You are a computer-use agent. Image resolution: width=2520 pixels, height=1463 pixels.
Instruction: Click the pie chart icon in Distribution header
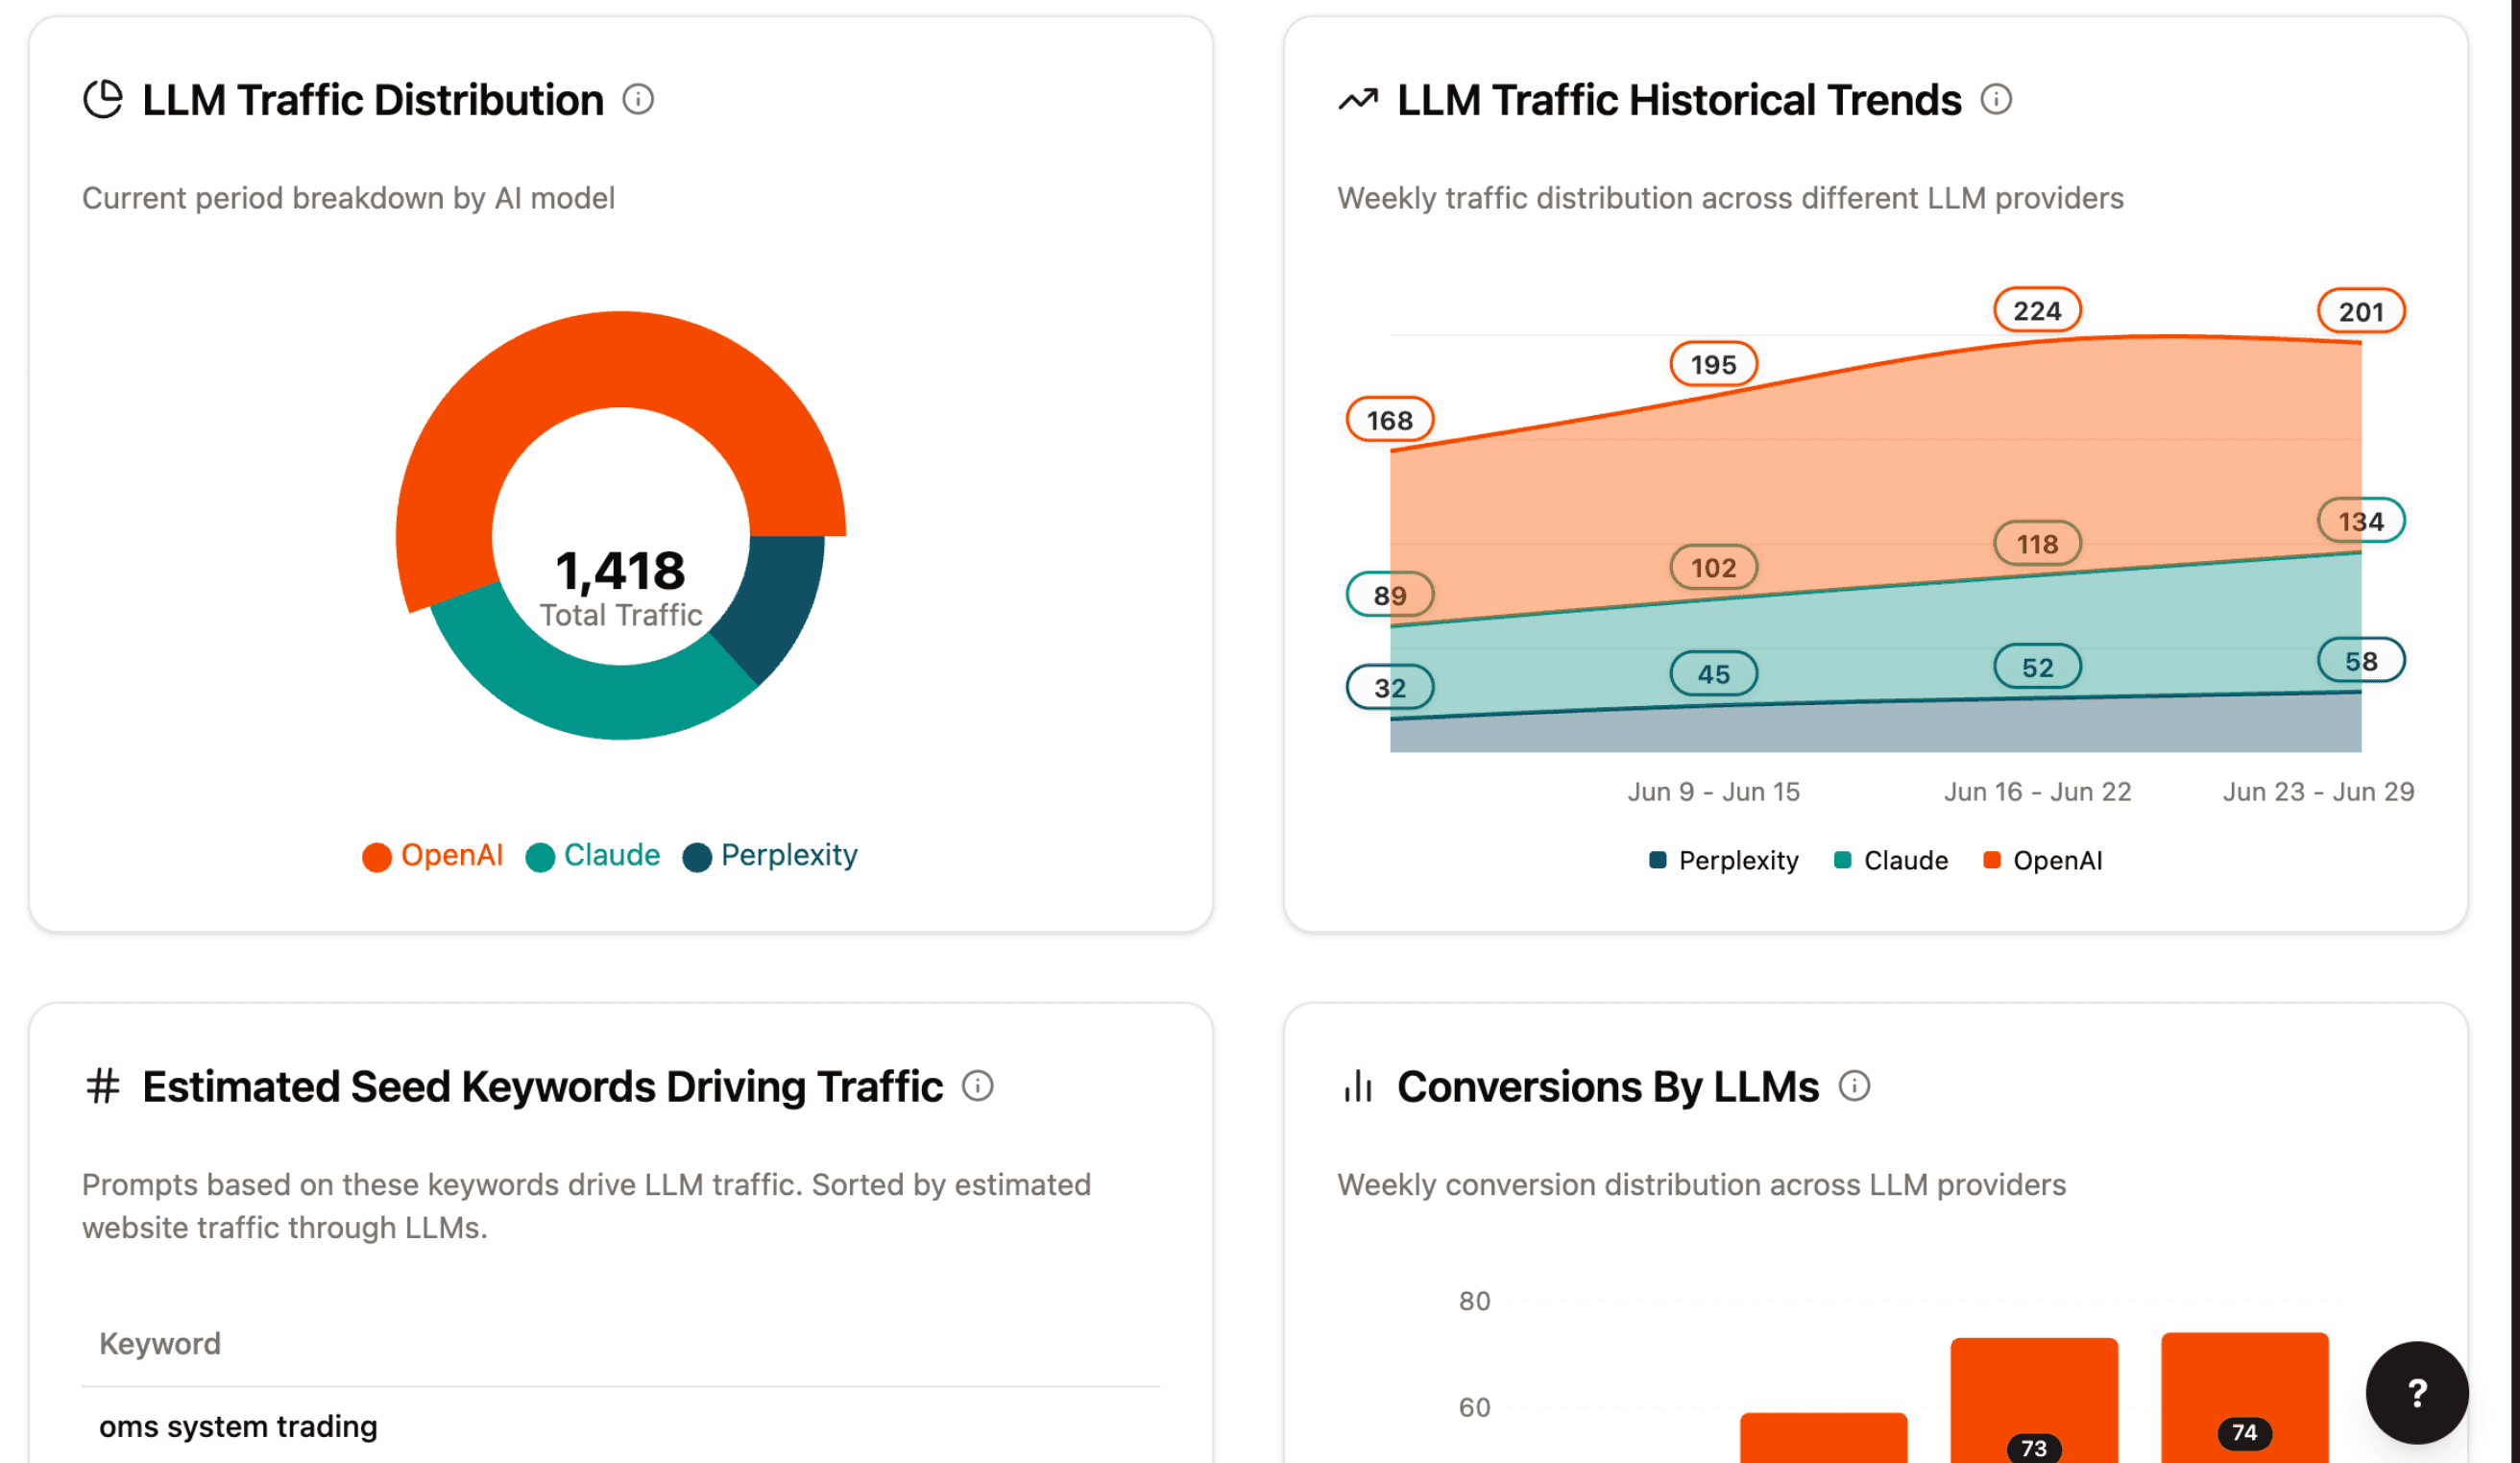[103, 99]
